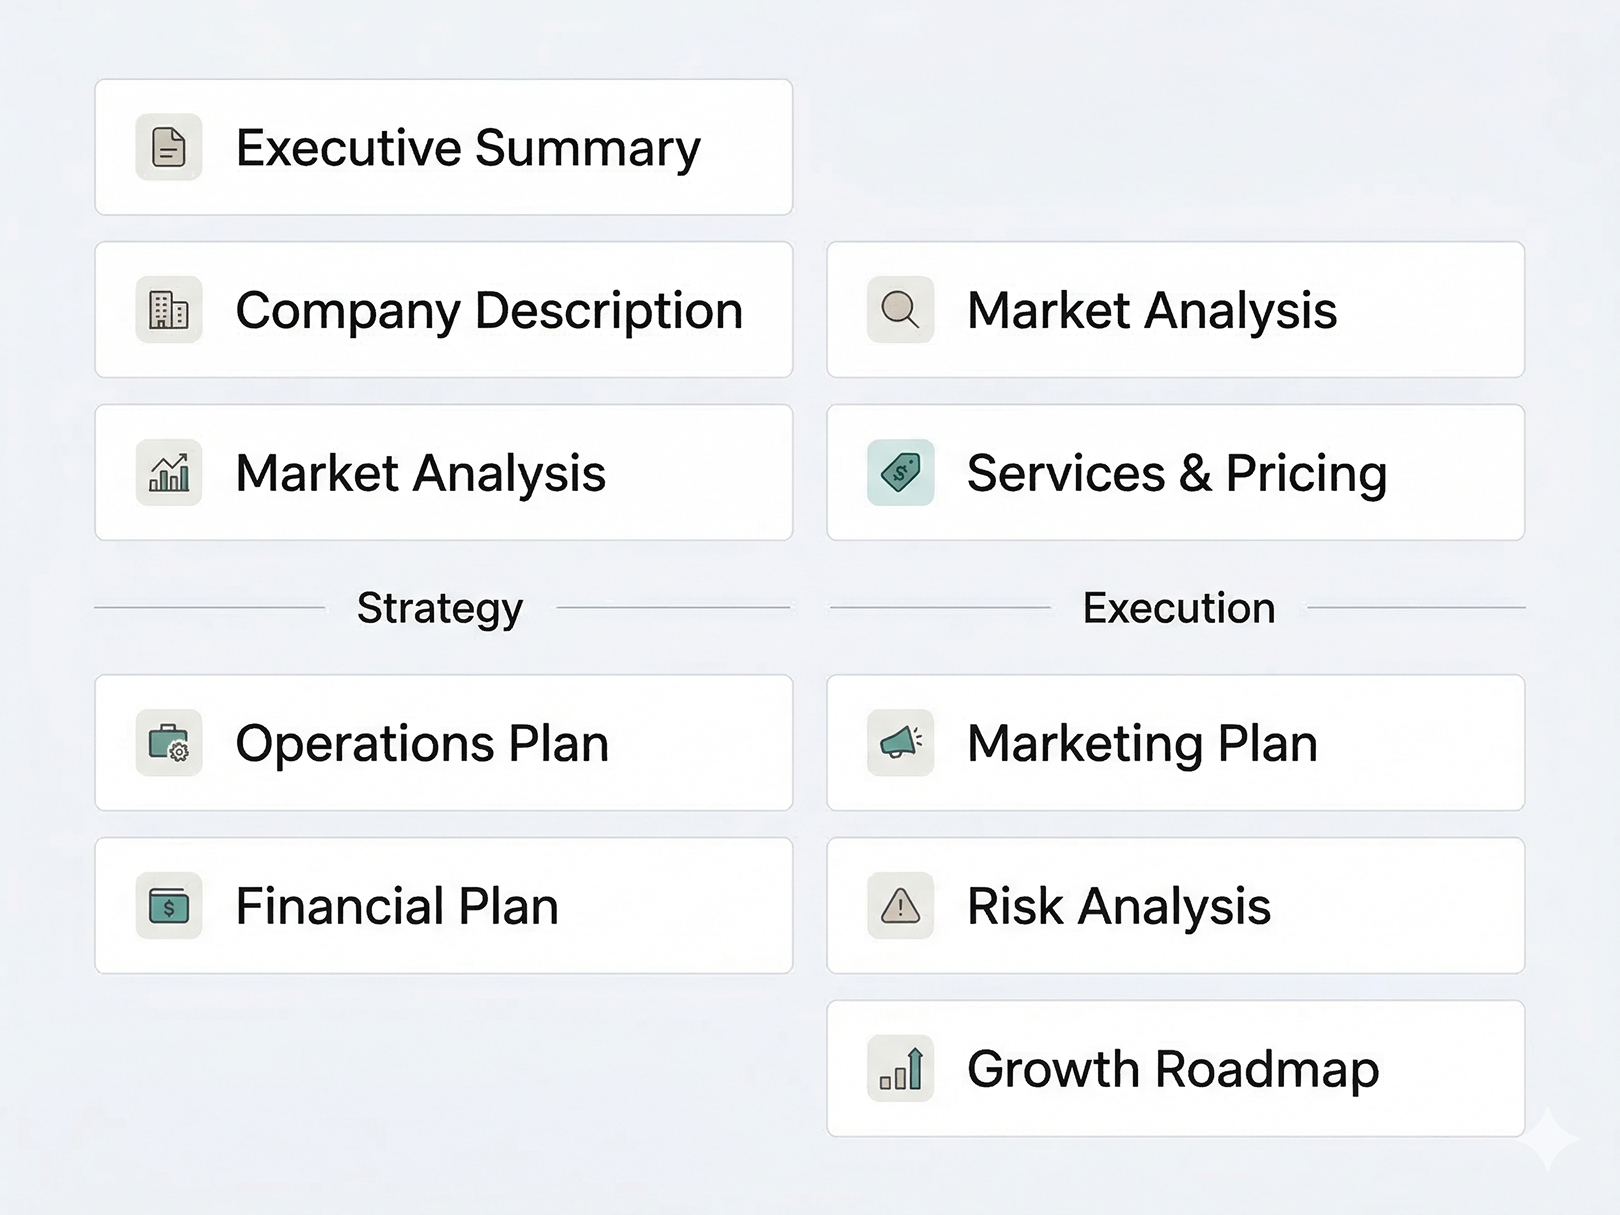Open the Operations Plan card
Viewport: 1620px width, 1215px height.
pyautogui.click(x=443, y=743)
